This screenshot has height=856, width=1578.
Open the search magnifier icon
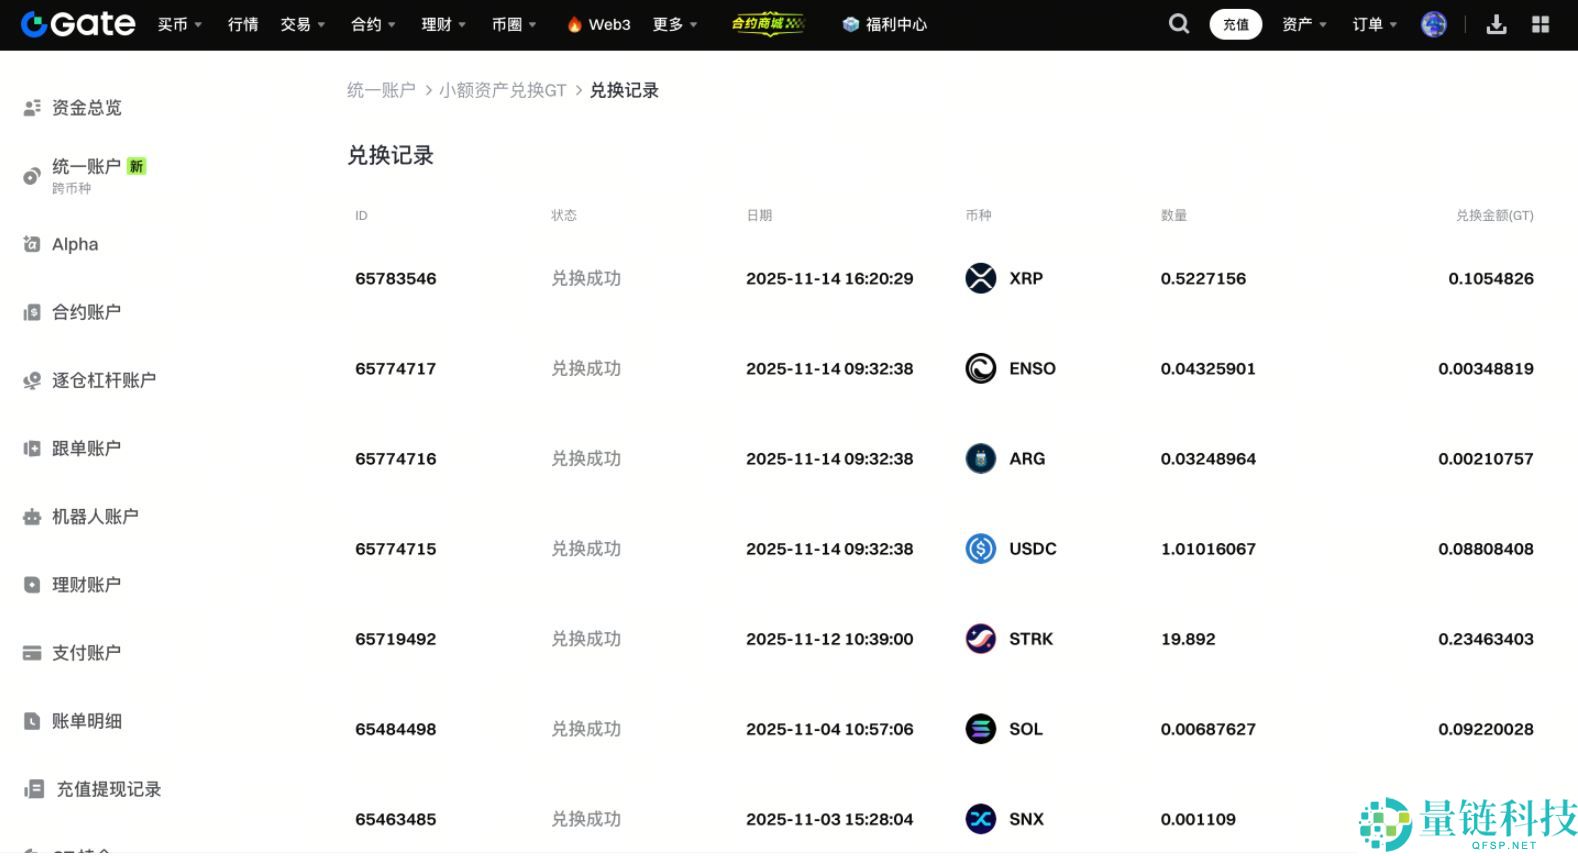(1179, 24)
